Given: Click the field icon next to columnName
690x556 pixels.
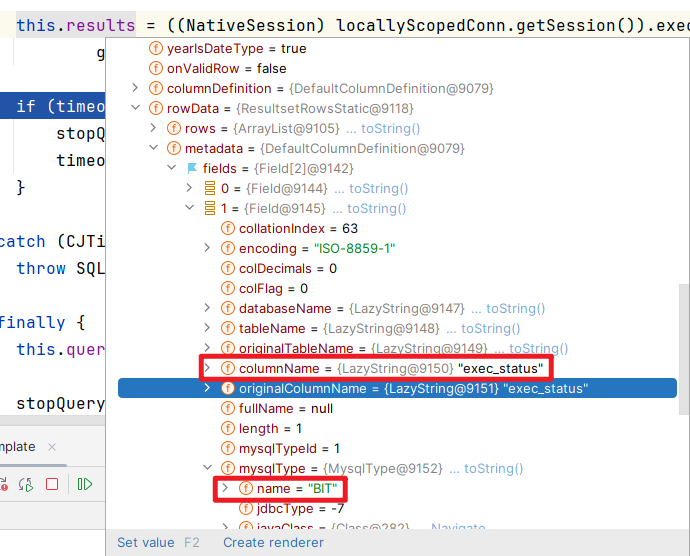Looking at the screenshot, I should point(228,368).
